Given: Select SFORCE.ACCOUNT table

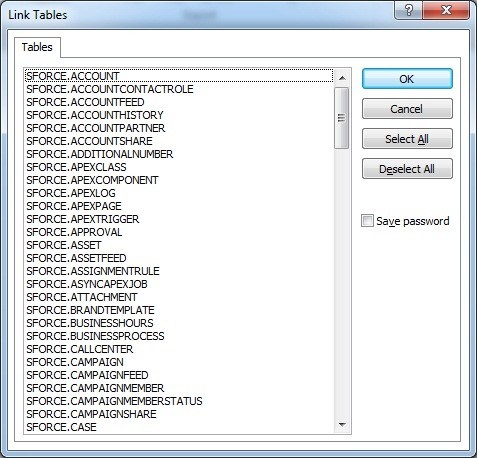Looking at the screenshot, I should [179, 76].
